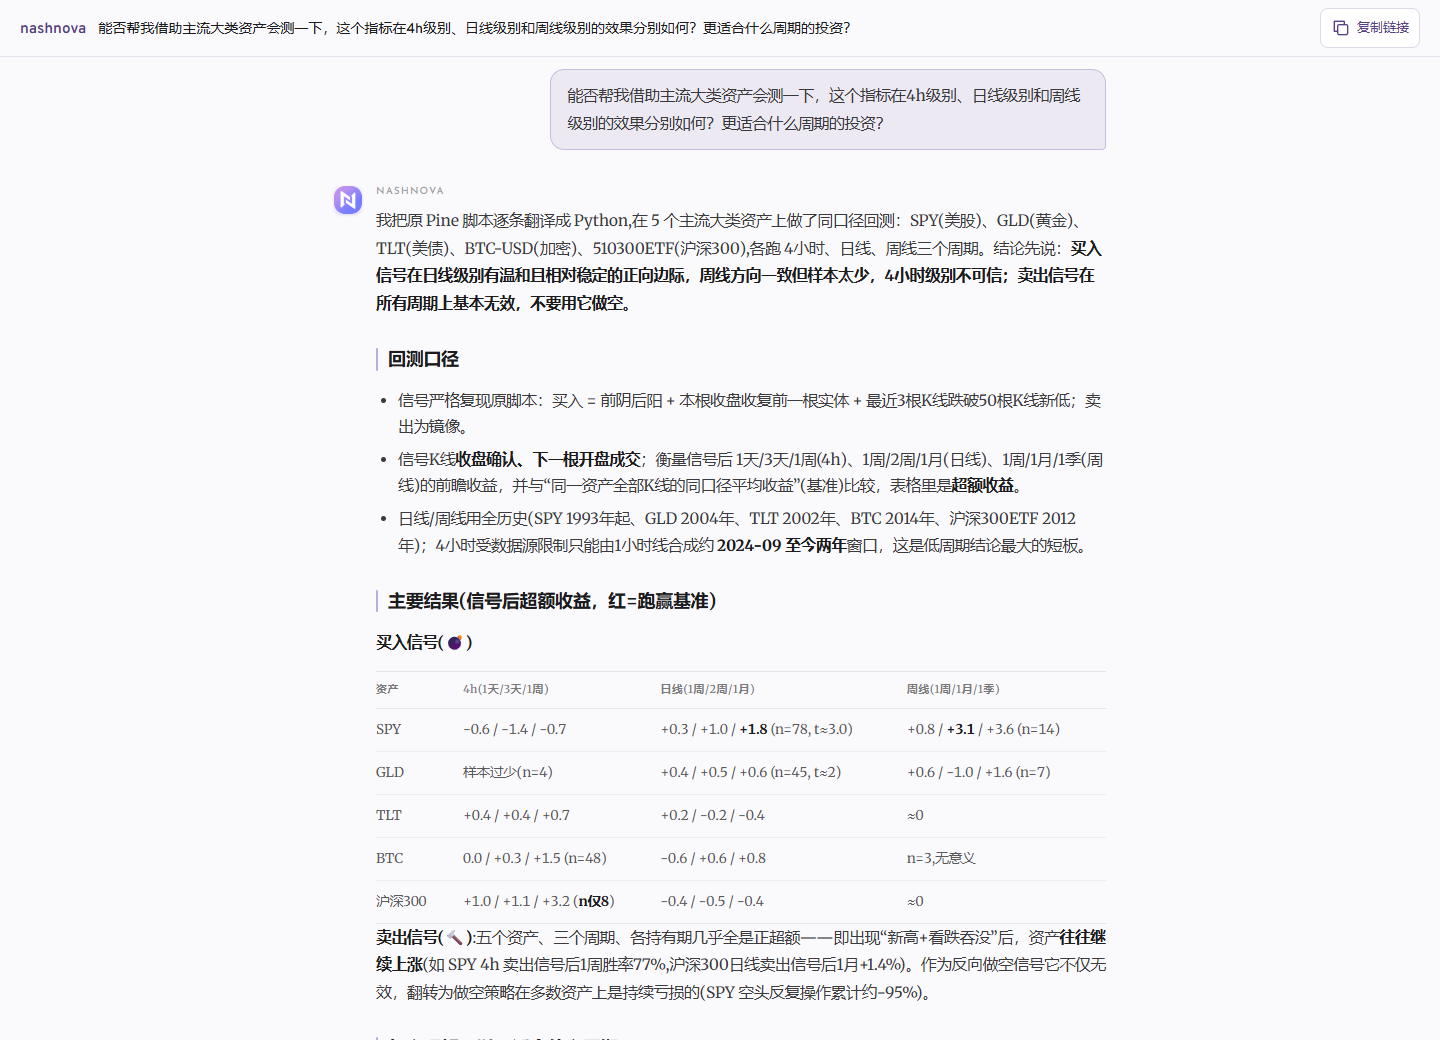Click the 复制链接 button
This screenshot has height=1040, width=1440.
point(1370,28)
